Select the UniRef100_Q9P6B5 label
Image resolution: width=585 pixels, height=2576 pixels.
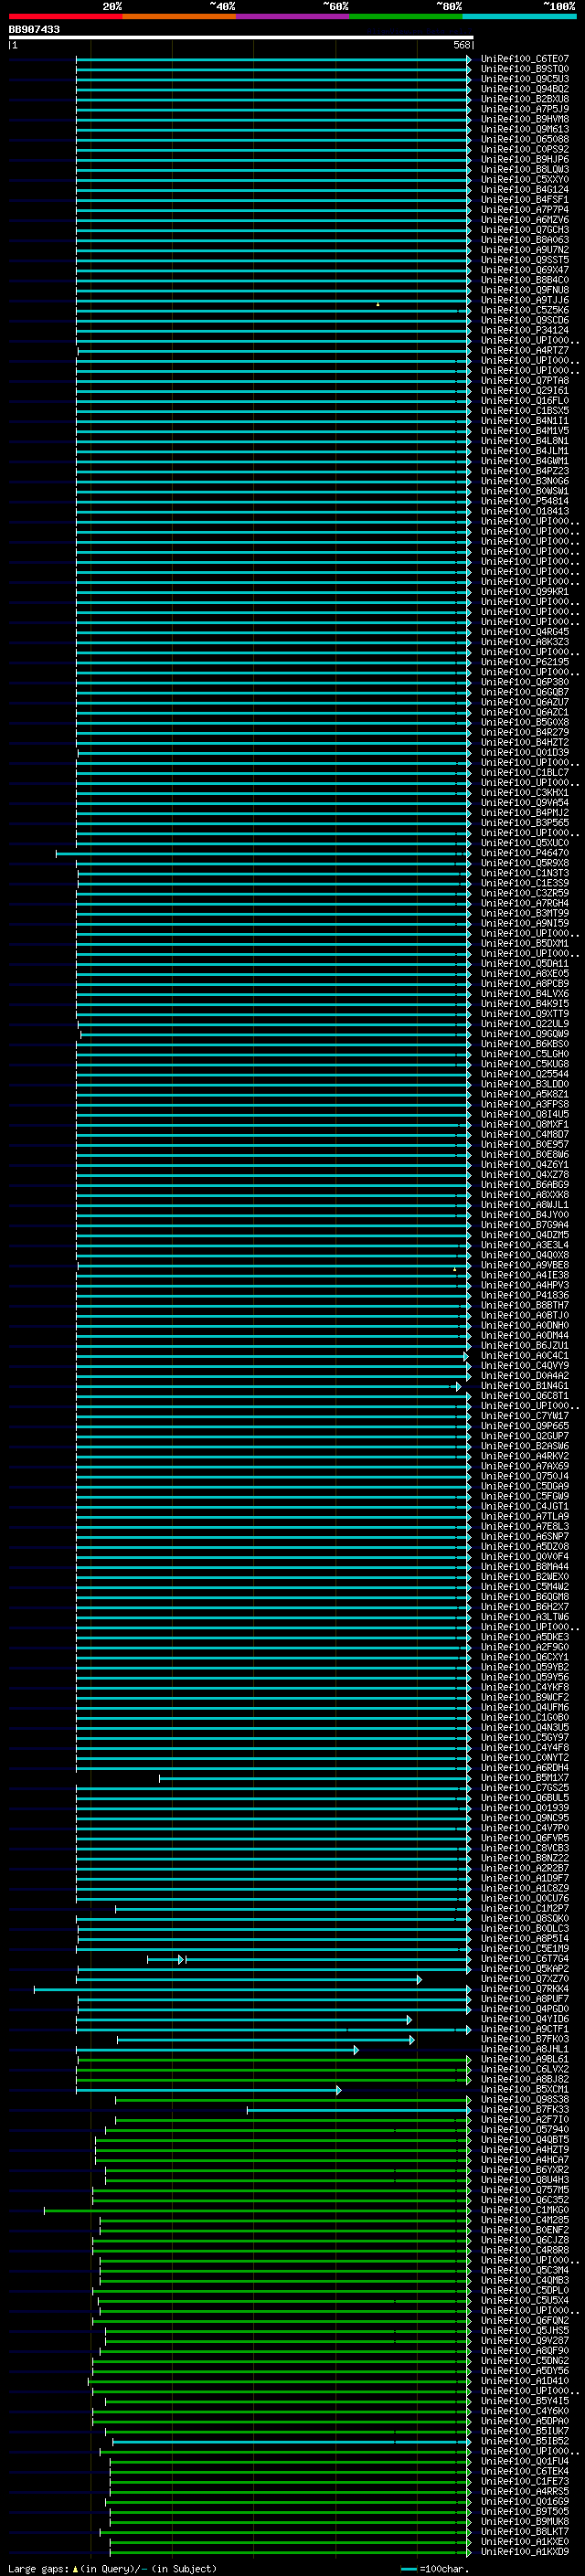pyautogui.click(x=524, y=1426)
